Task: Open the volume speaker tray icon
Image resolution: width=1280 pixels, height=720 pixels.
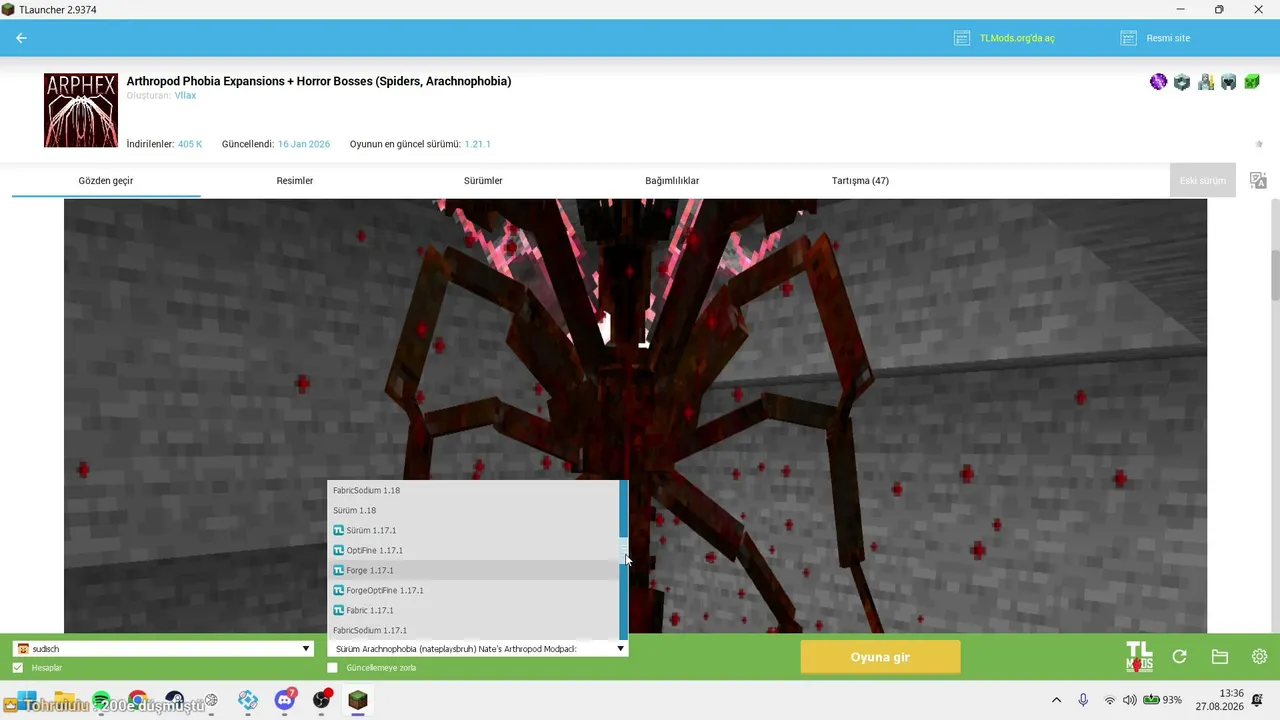Action: click(x=1130, y=700)
